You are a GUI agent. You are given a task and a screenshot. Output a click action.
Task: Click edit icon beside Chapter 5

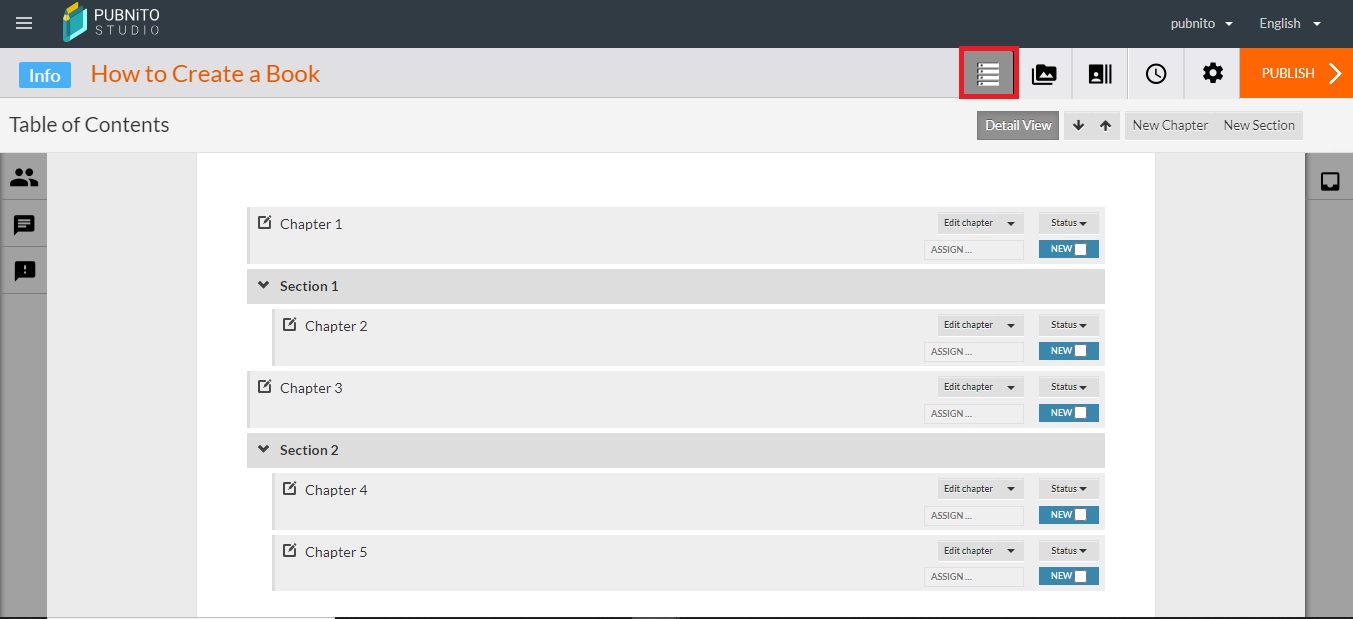coord(289,550)
